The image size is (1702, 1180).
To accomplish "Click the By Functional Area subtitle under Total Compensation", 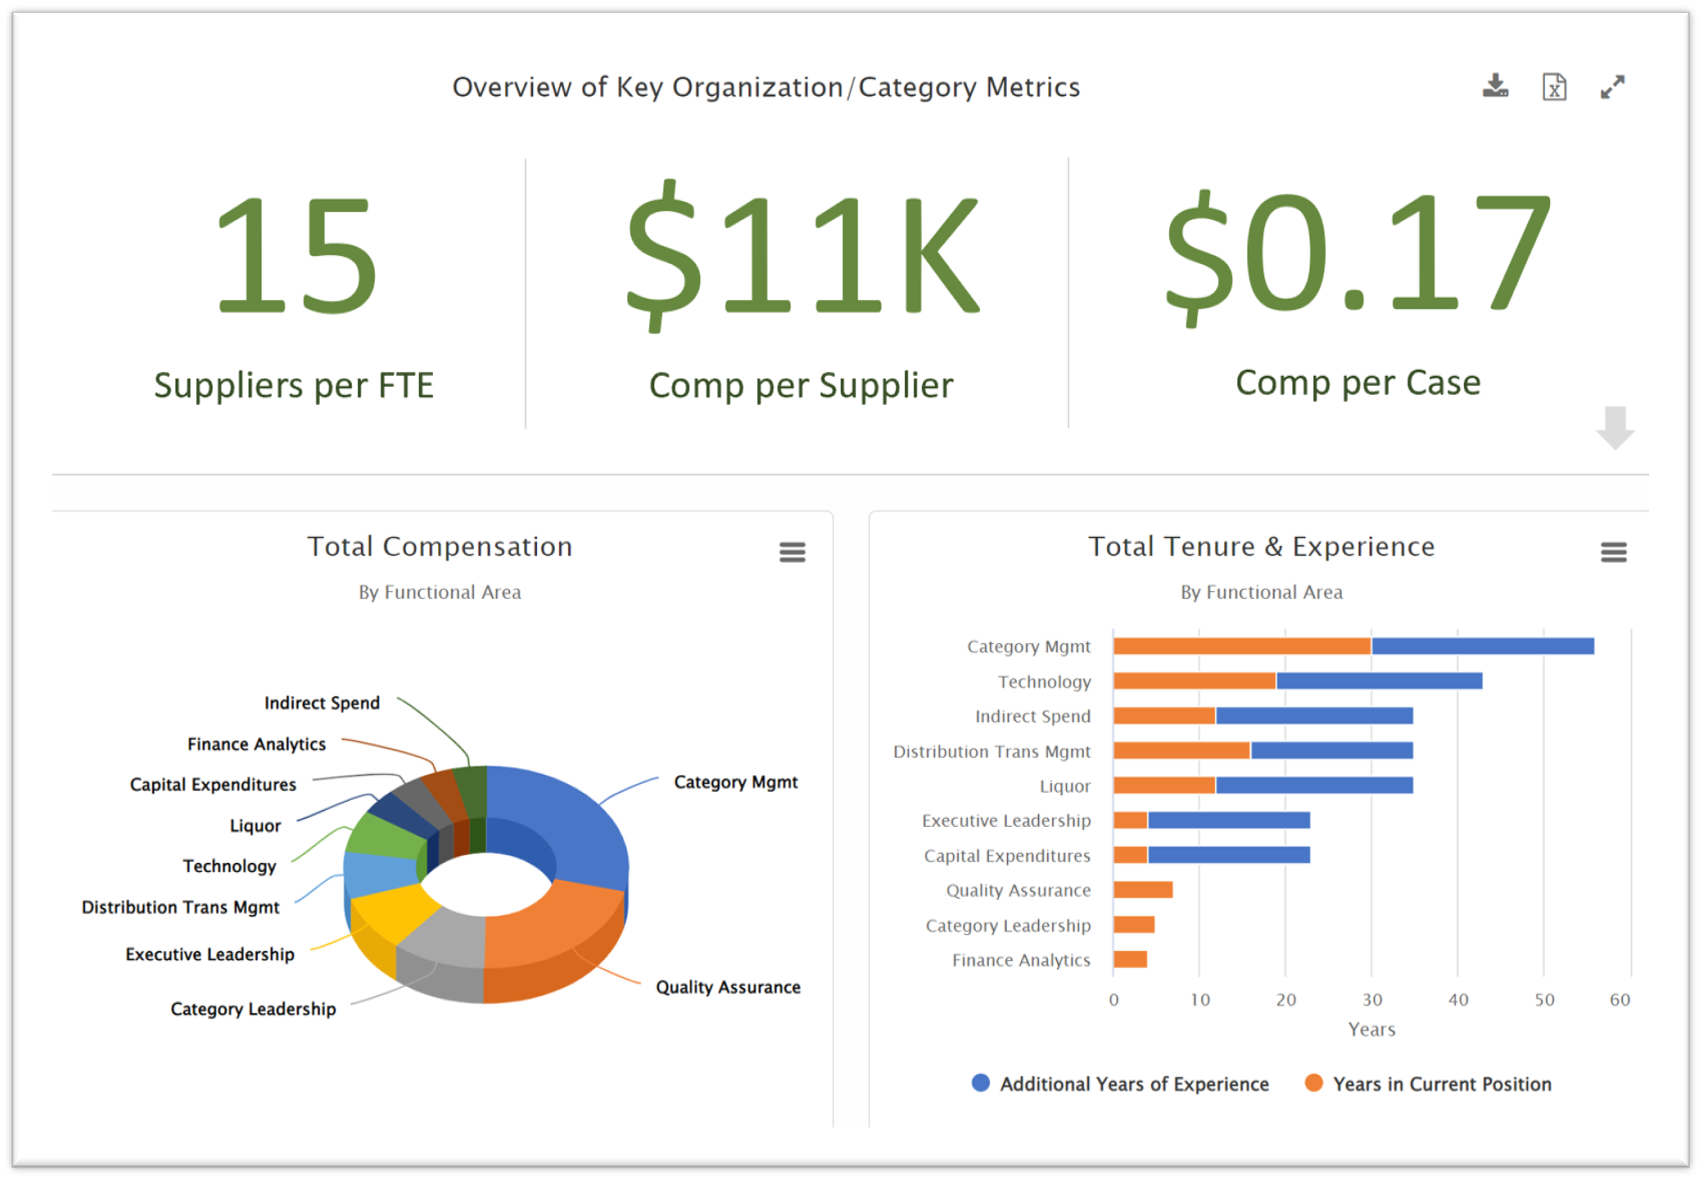I will [x=440, y=592].
